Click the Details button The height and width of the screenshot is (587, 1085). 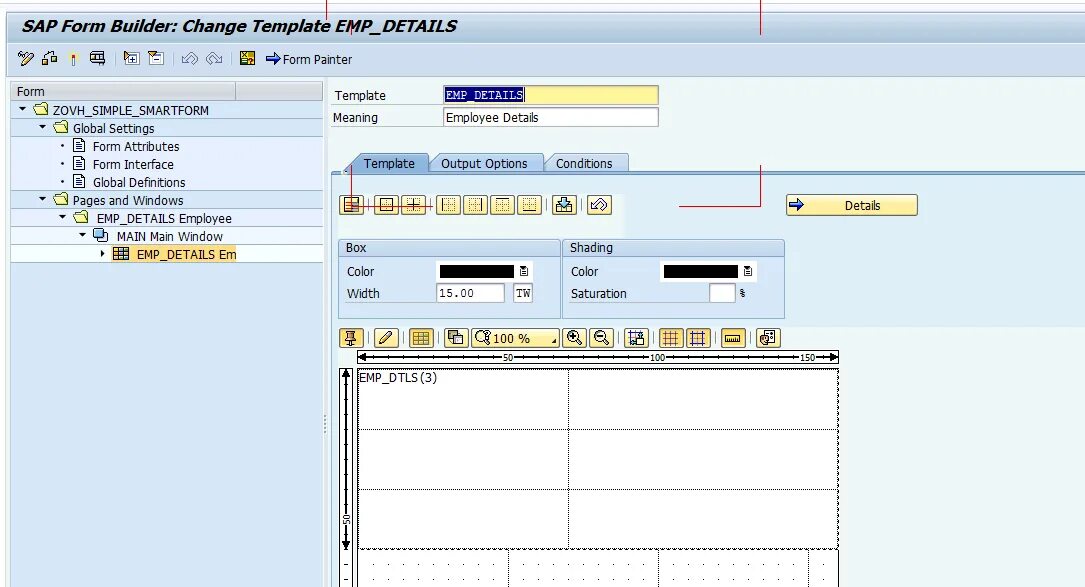point(852,205)
